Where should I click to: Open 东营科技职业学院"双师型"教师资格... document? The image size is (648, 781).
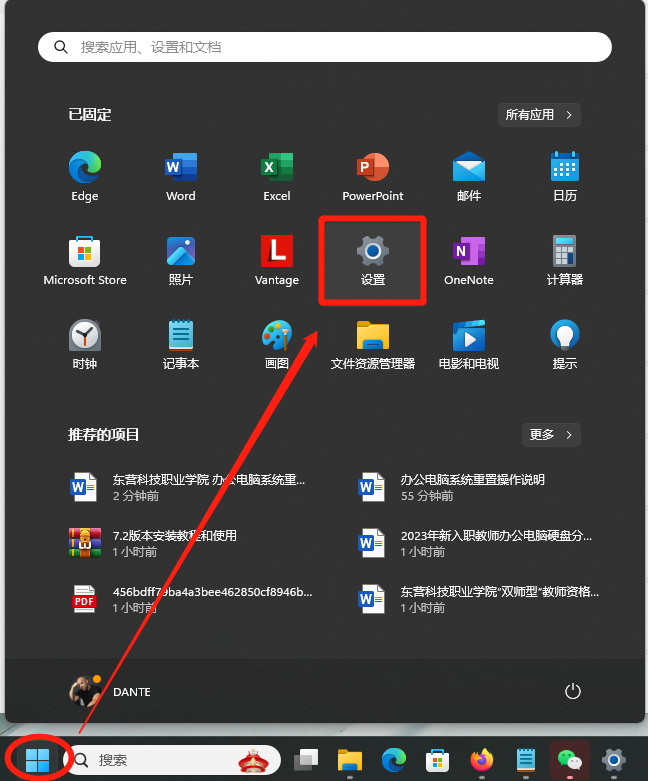(x=479, y=599)
